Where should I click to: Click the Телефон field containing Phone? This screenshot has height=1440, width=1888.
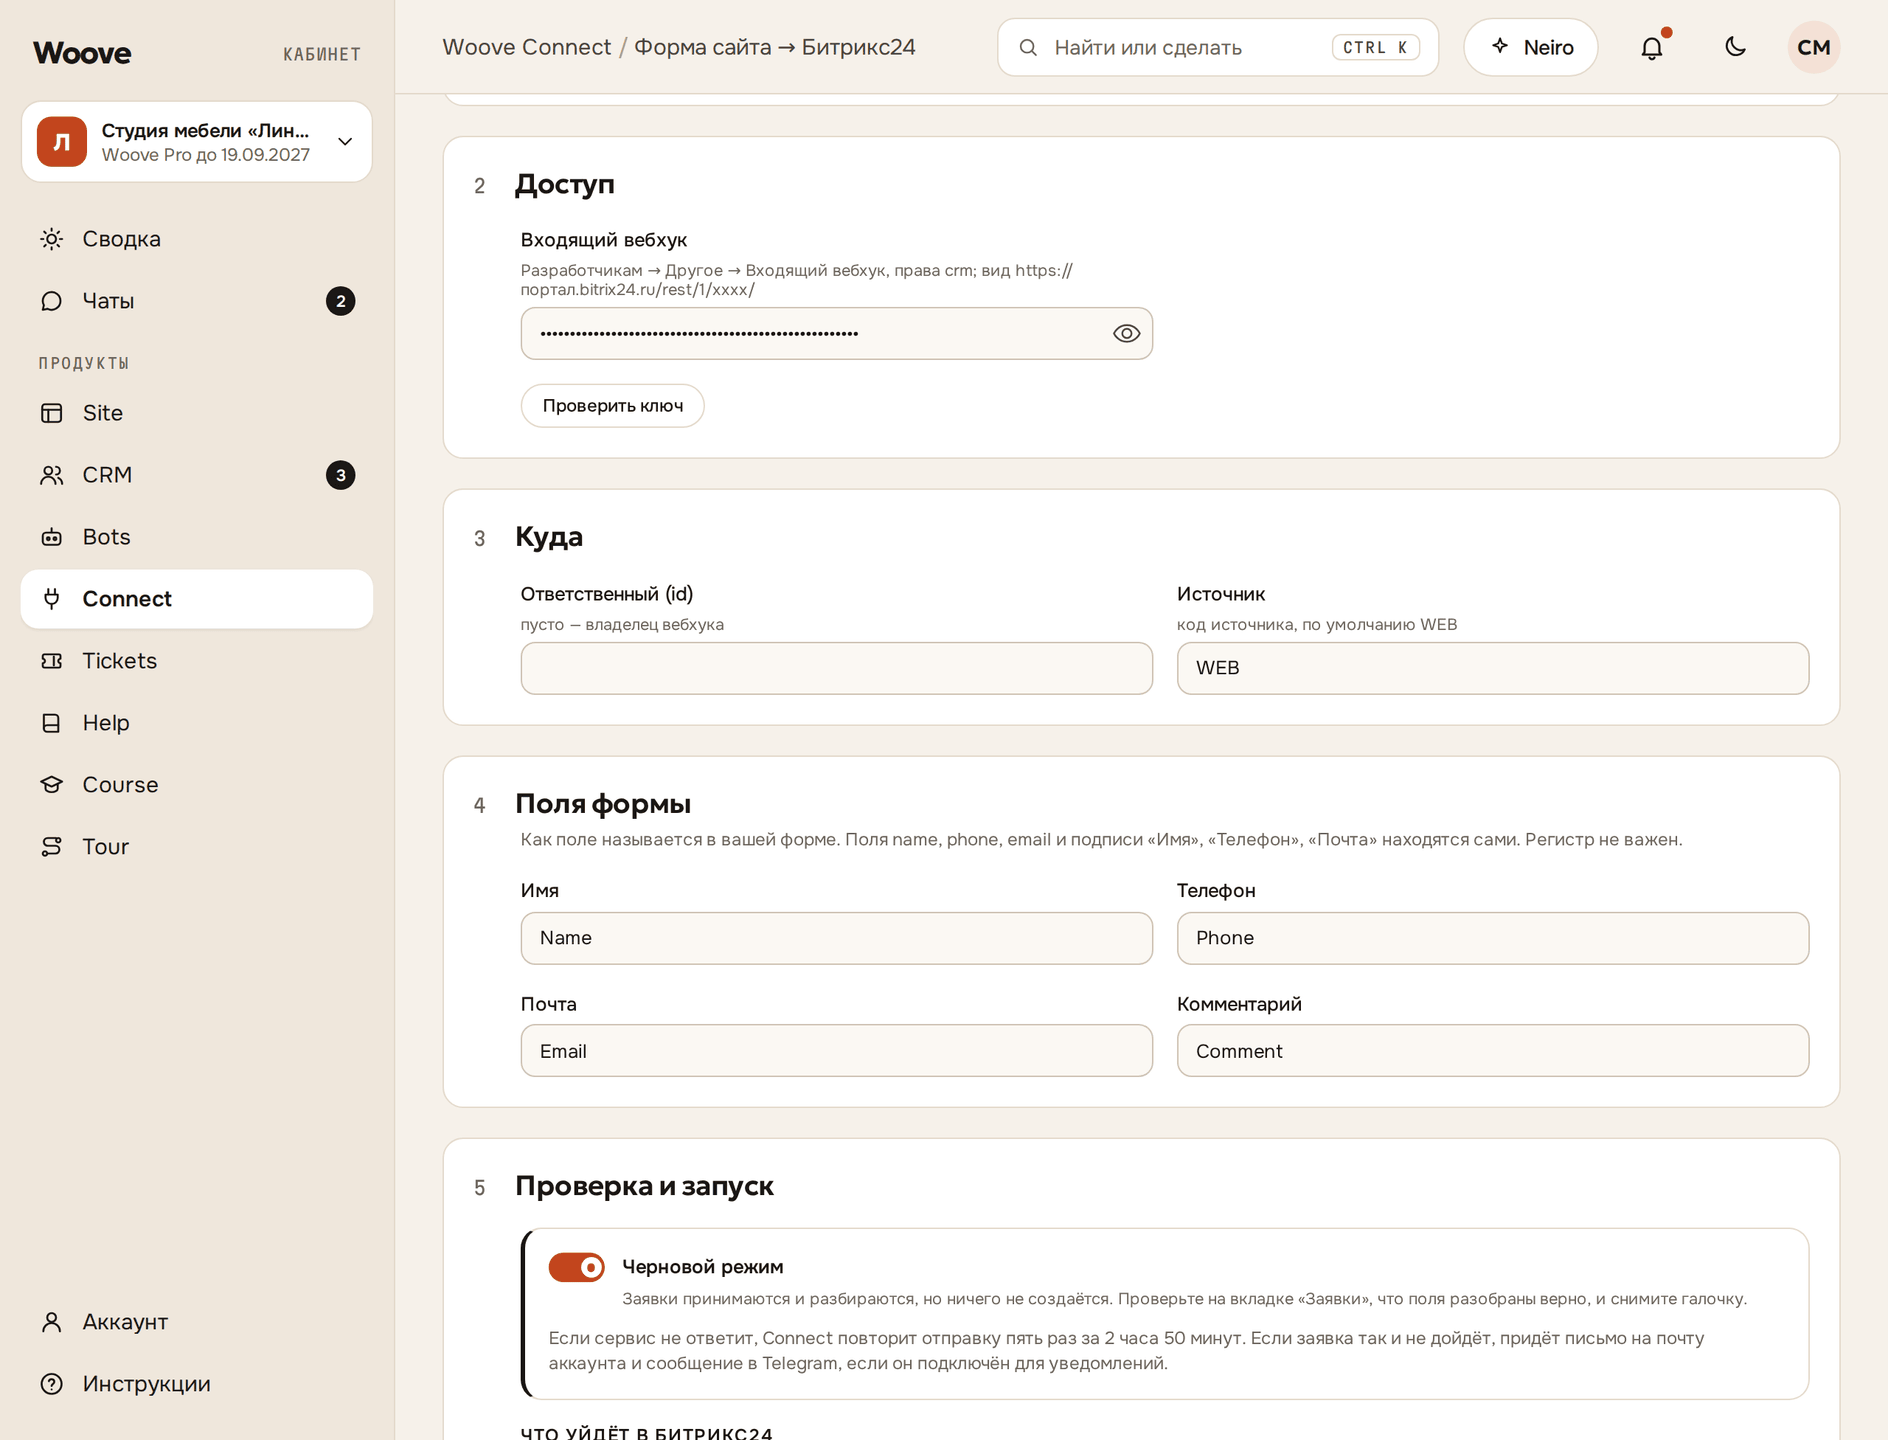1493,938
